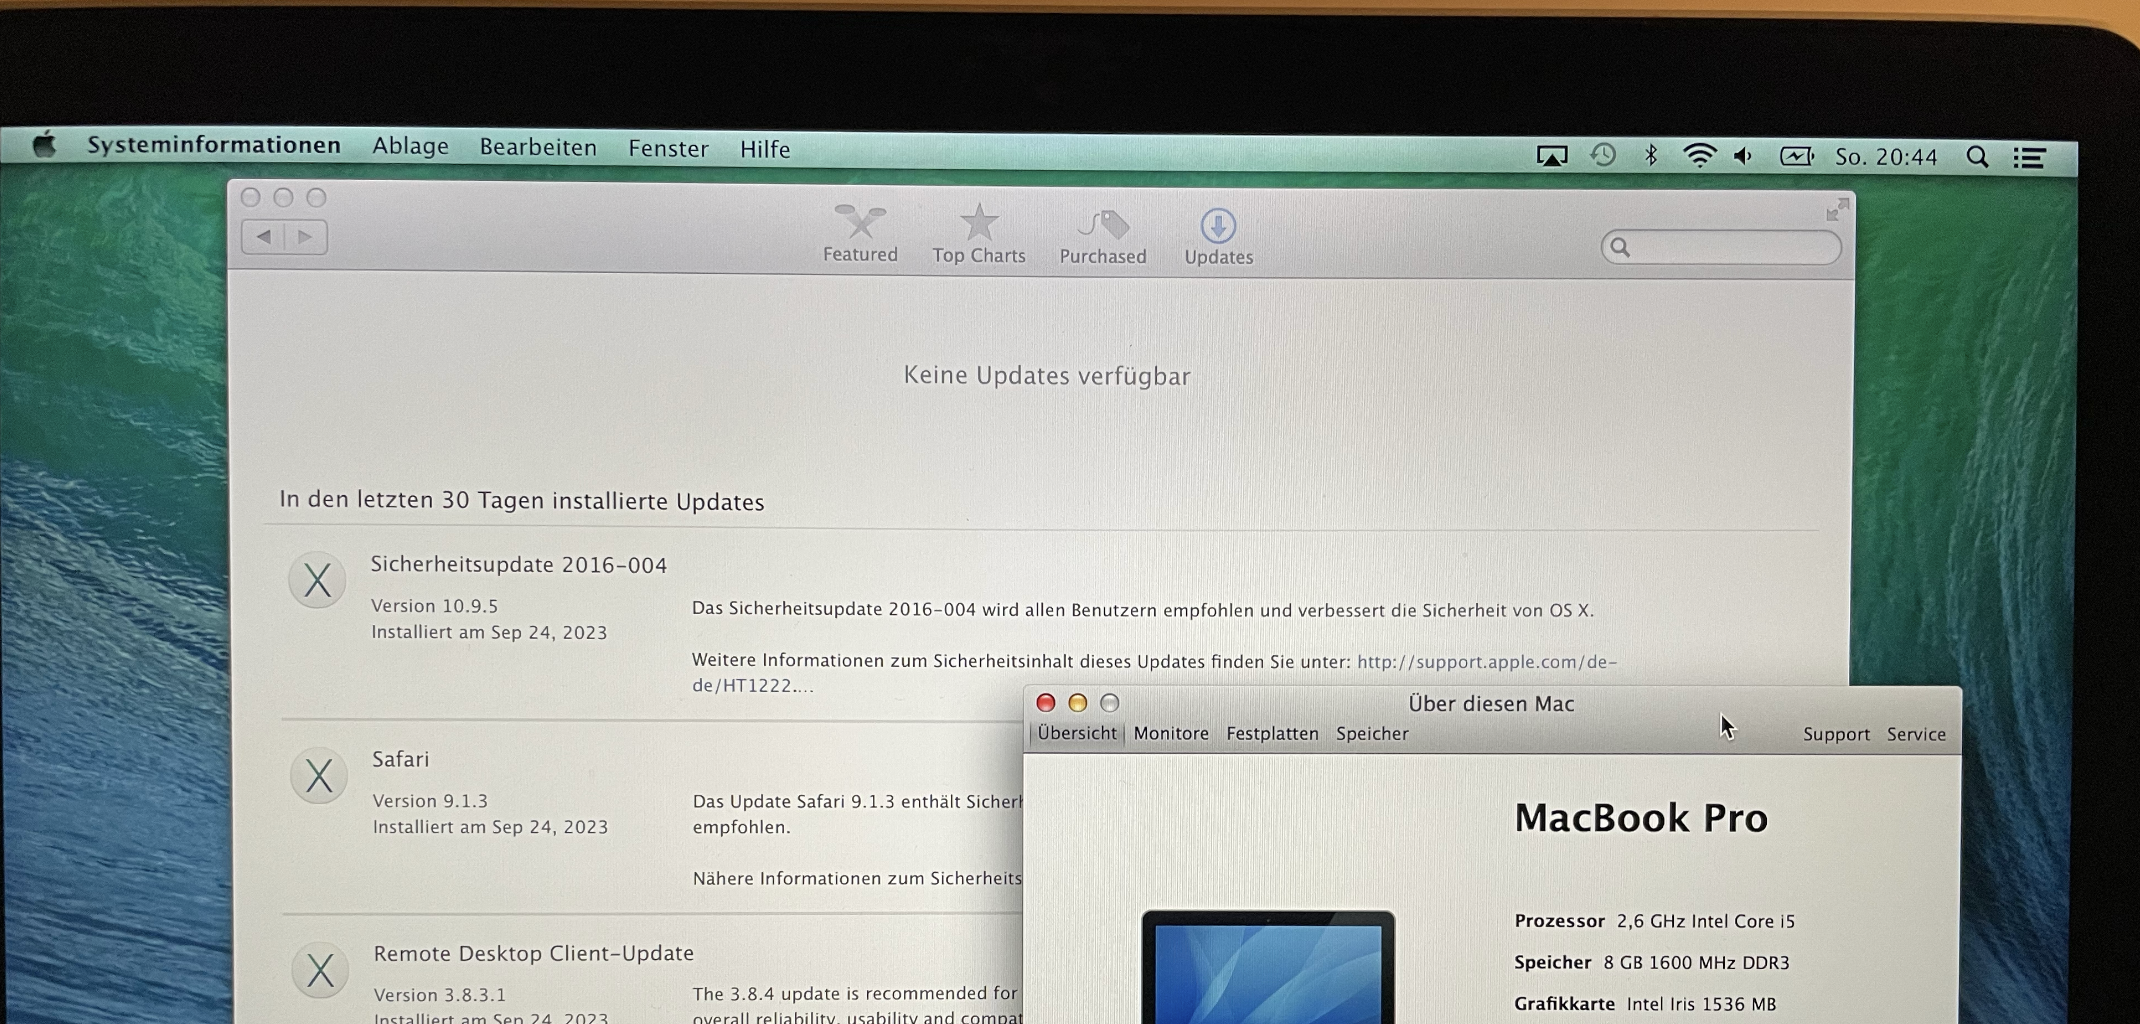
Task: Switch to the Speicher tab
Action: pyautogui.click(x=1372, y=733)
